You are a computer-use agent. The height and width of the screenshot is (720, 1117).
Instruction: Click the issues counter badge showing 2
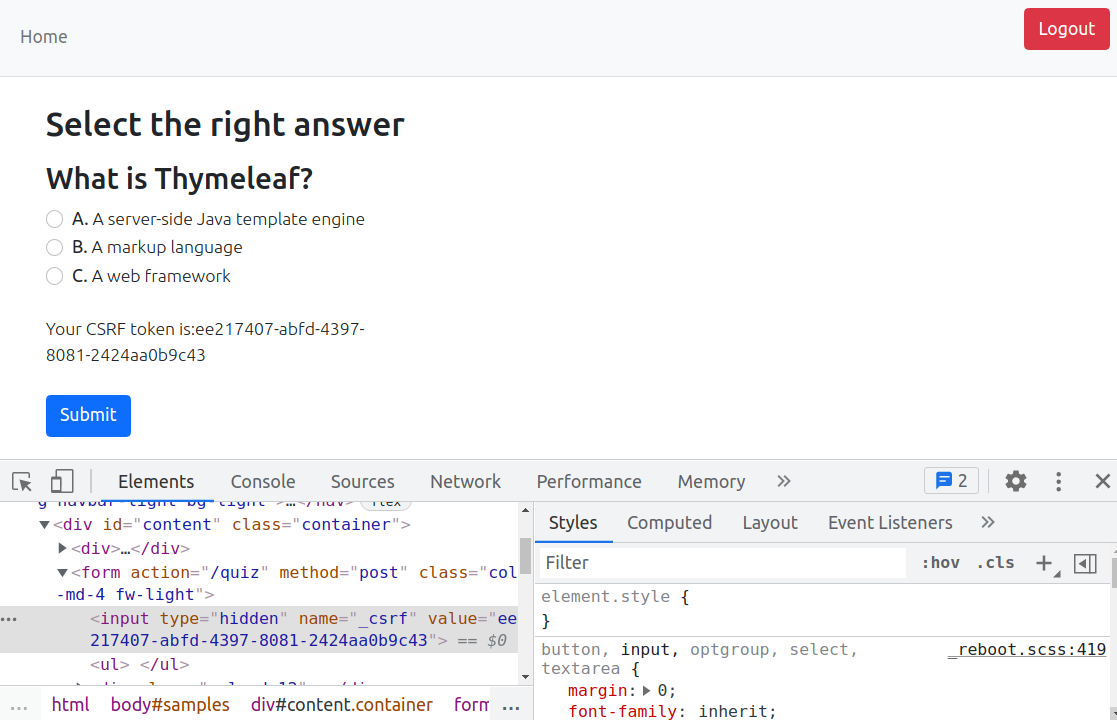point(950,481)
